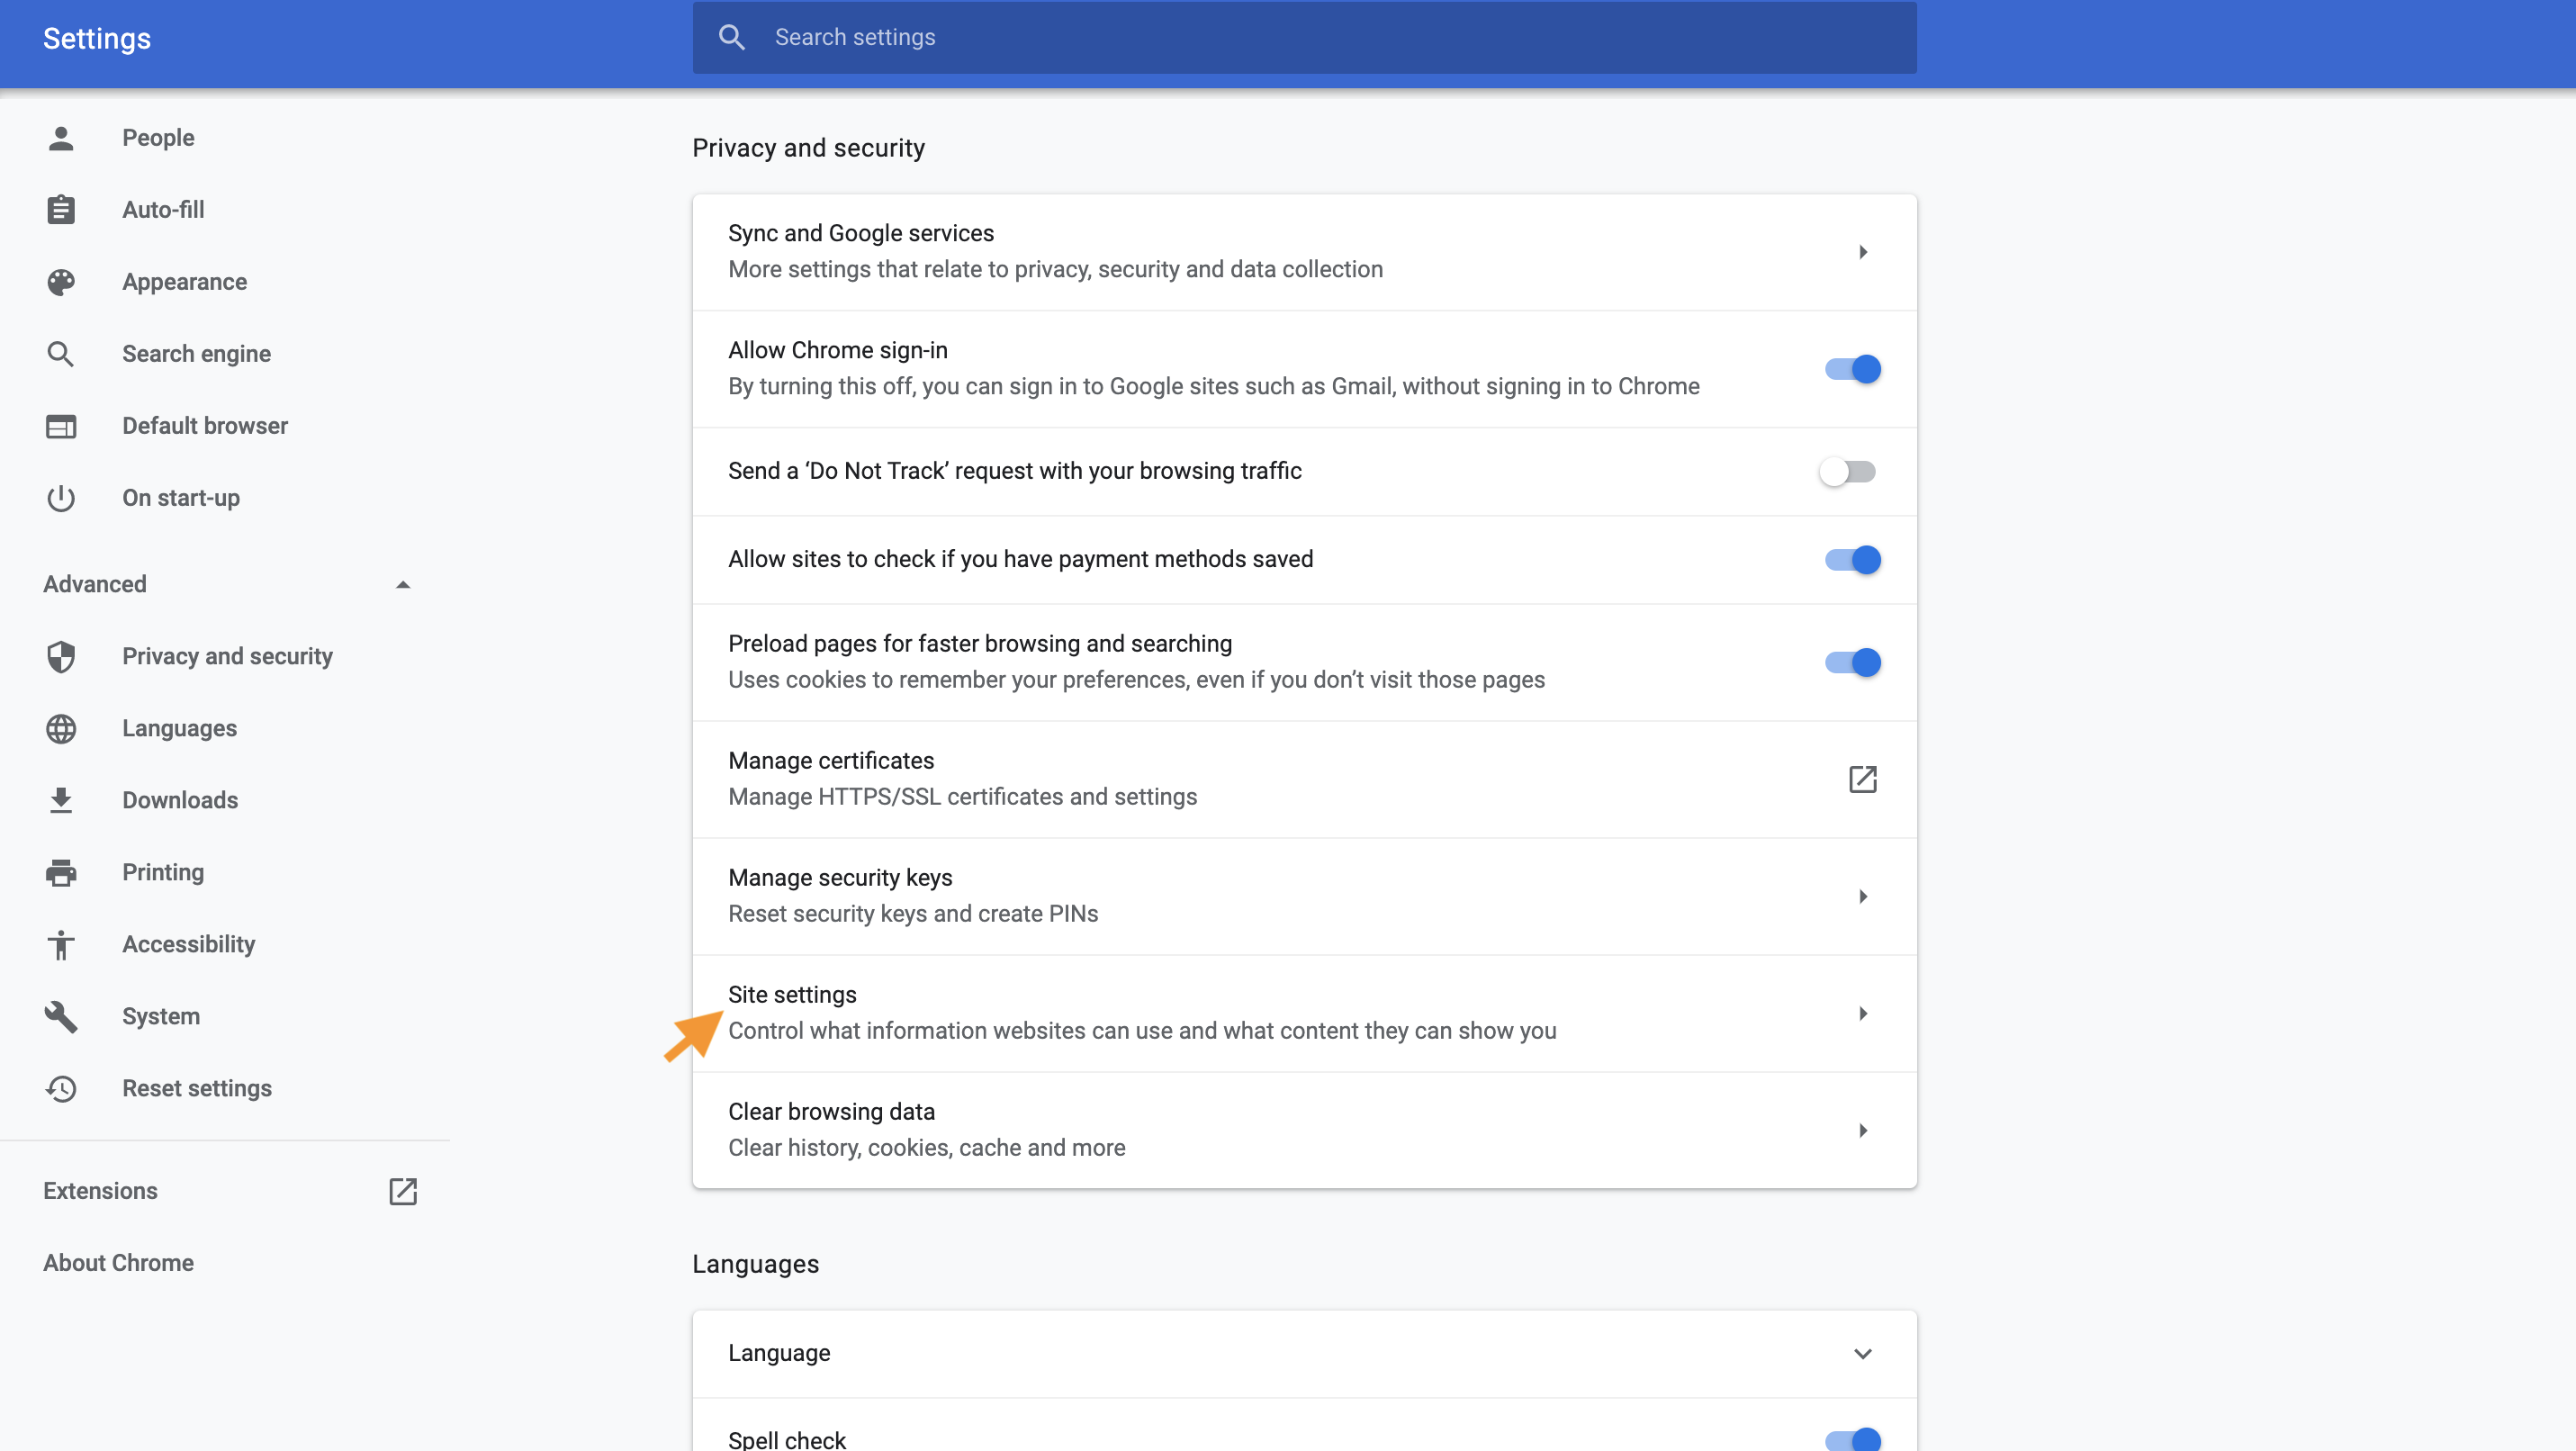Turn off Preload pages toggle
Screen dimensions: 2576x1451
(1852, 662)
